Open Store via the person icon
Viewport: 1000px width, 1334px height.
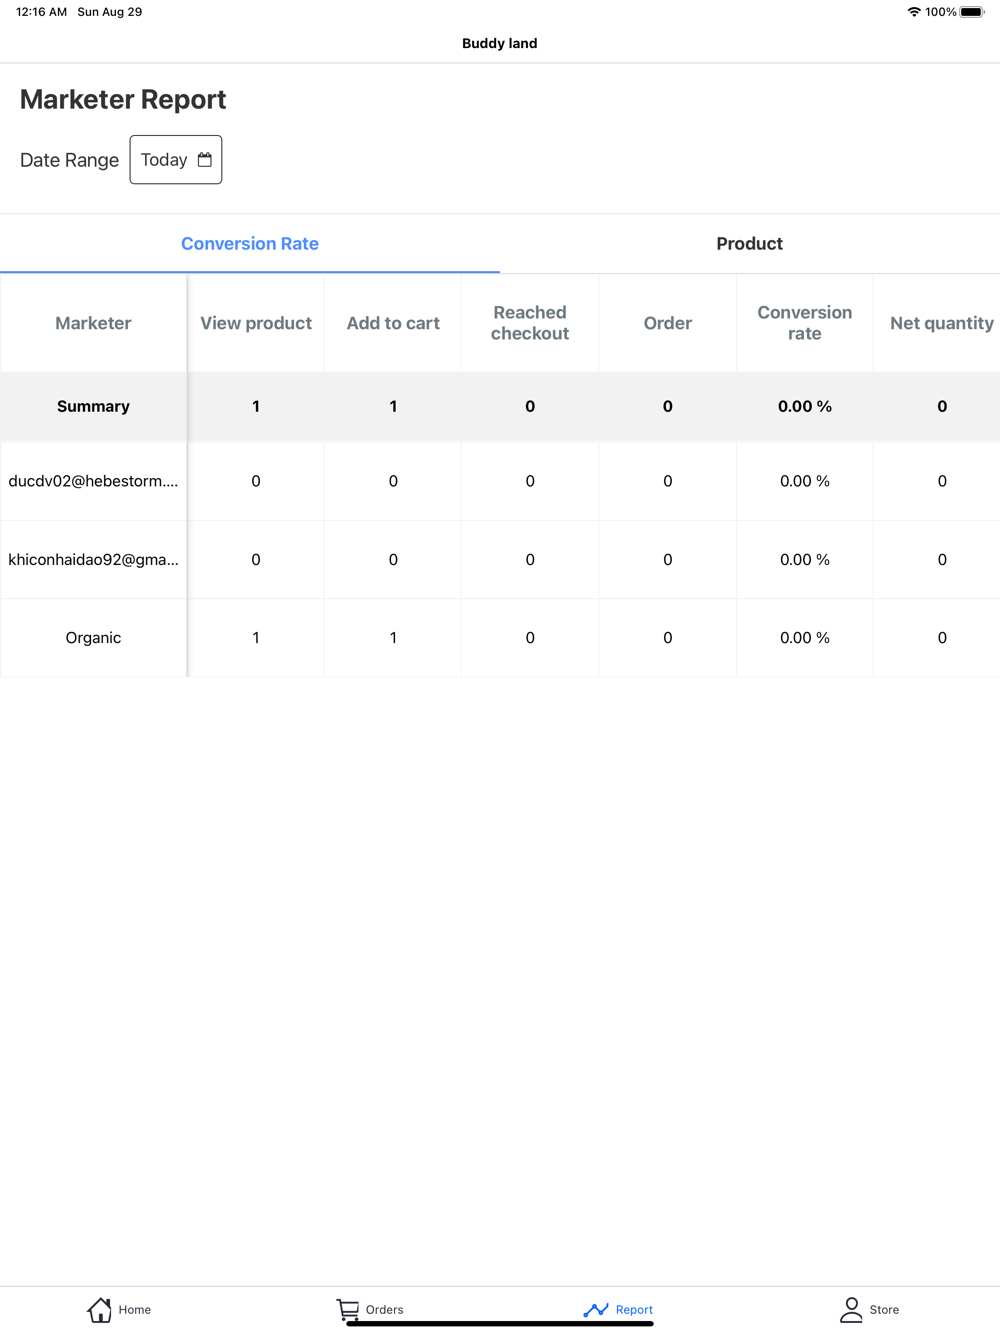tap(851, 1309)
